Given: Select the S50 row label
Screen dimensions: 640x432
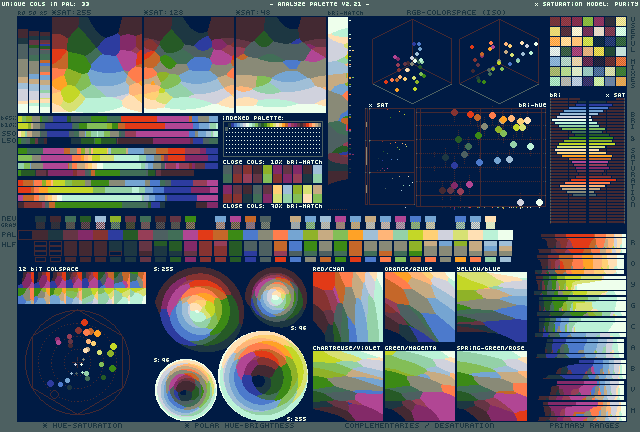Looking at the screenshot, I should pyautogui.click(x=9, y=134).
